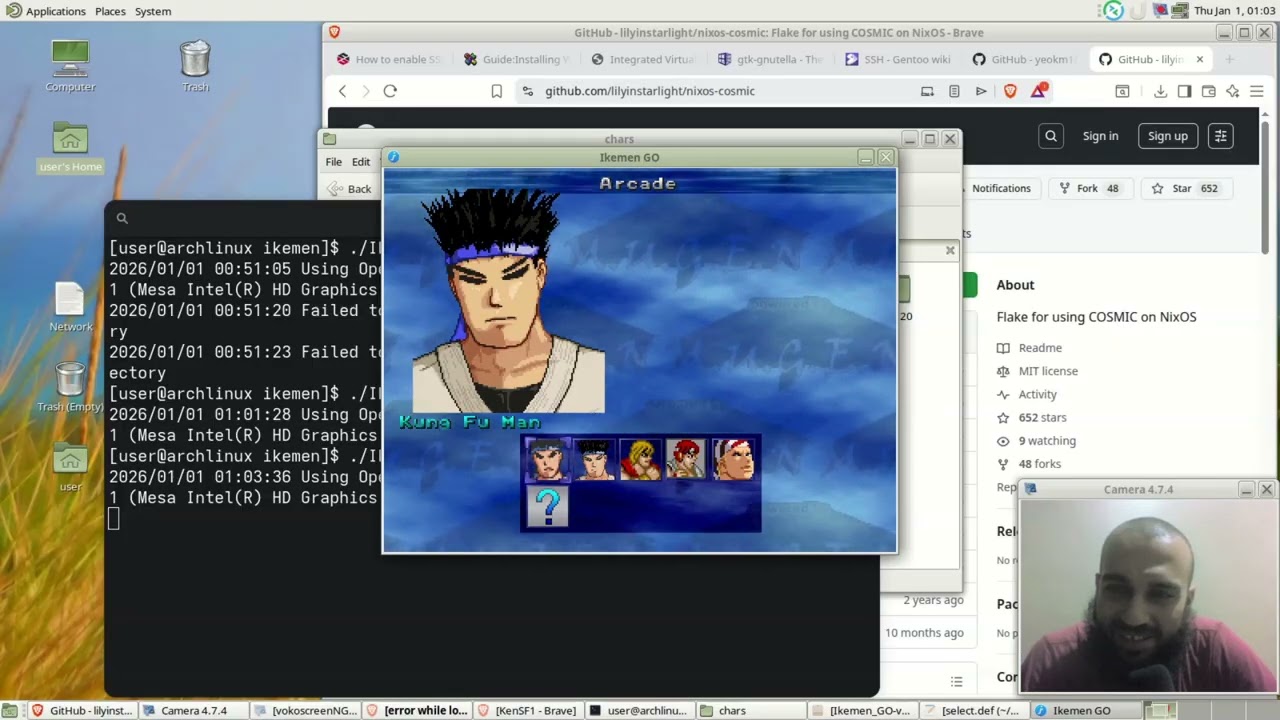Switch to 'Integrated Virtua' browser tab

tap(643, 59)
